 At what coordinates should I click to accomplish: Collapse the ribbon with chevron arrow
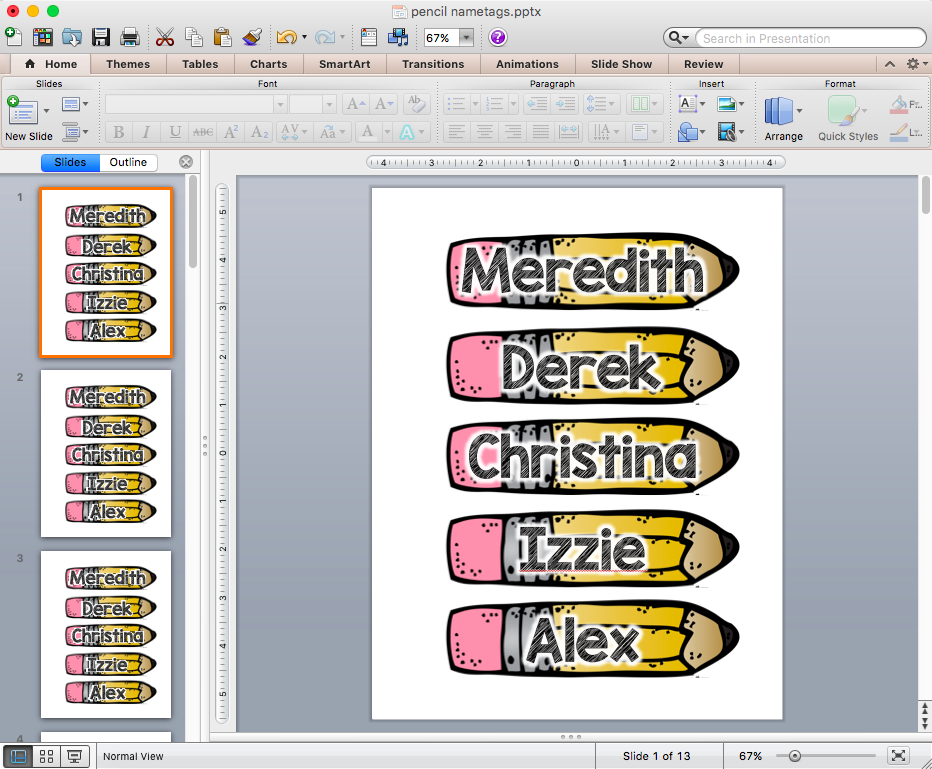(889, 64)
